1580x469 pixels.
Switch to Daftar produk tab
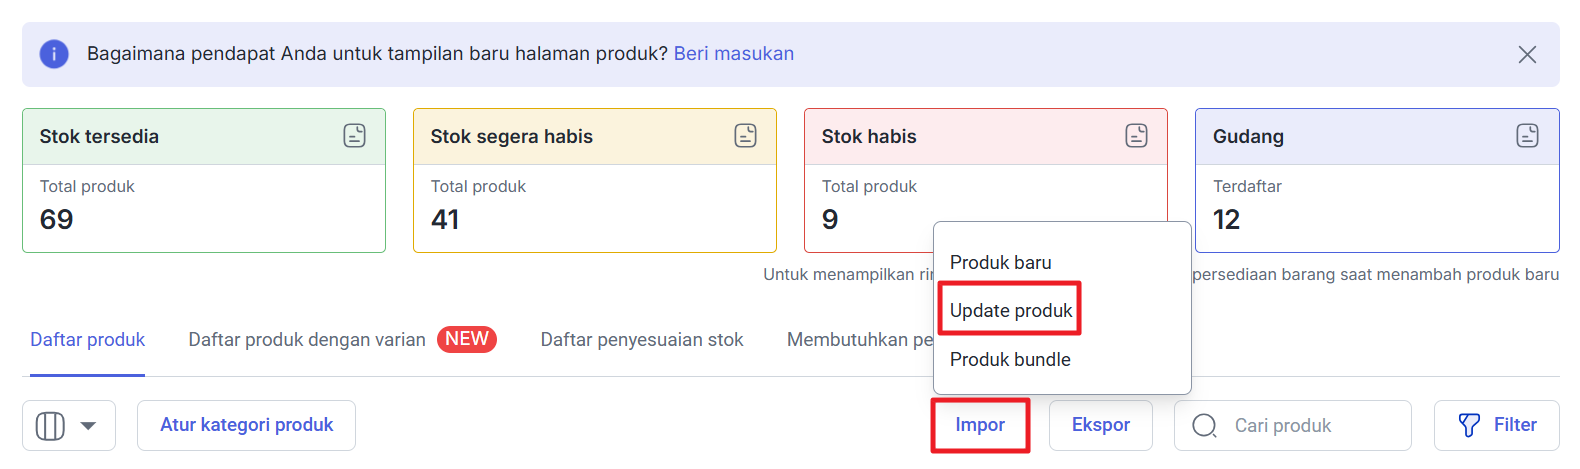[88, 340]
